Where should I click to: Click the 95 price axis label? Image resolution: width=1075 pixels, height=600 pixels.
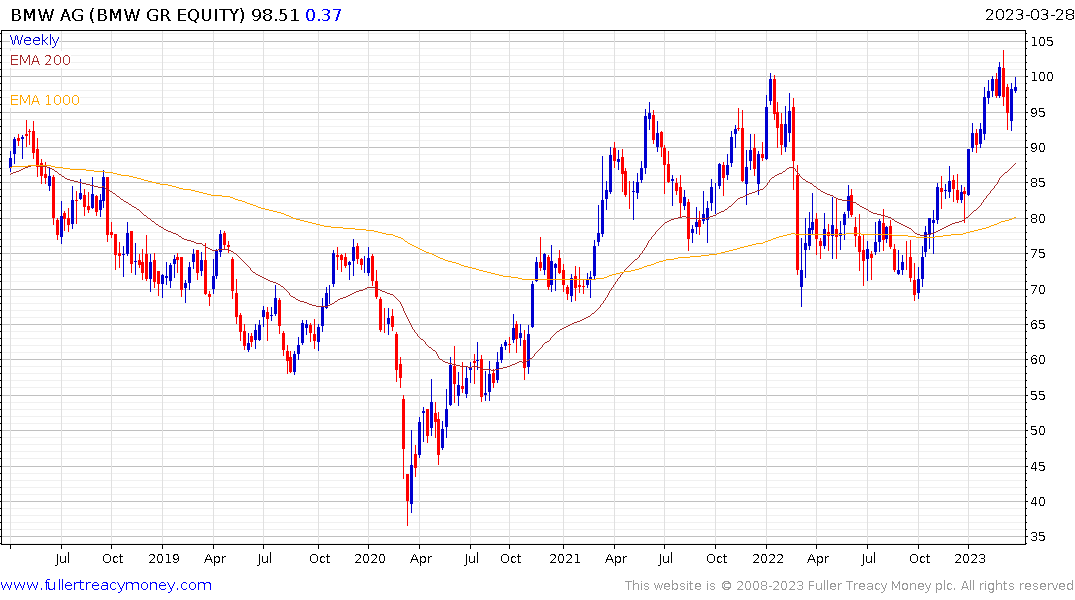pyautogui.click(x=1038, y=112)
